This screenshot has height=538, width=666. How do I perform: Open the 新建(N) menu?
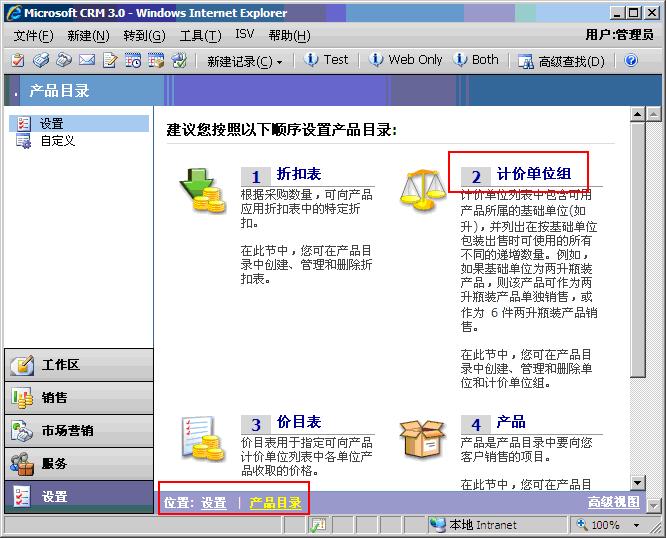88,36
